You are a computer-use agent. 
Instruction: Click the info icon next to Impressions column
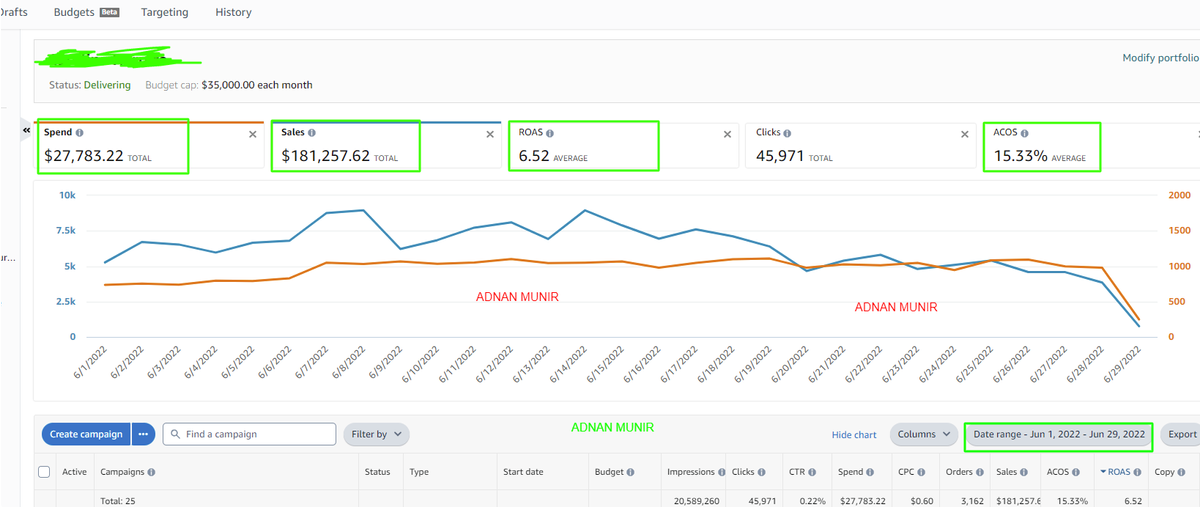click(x=721, y=472)
